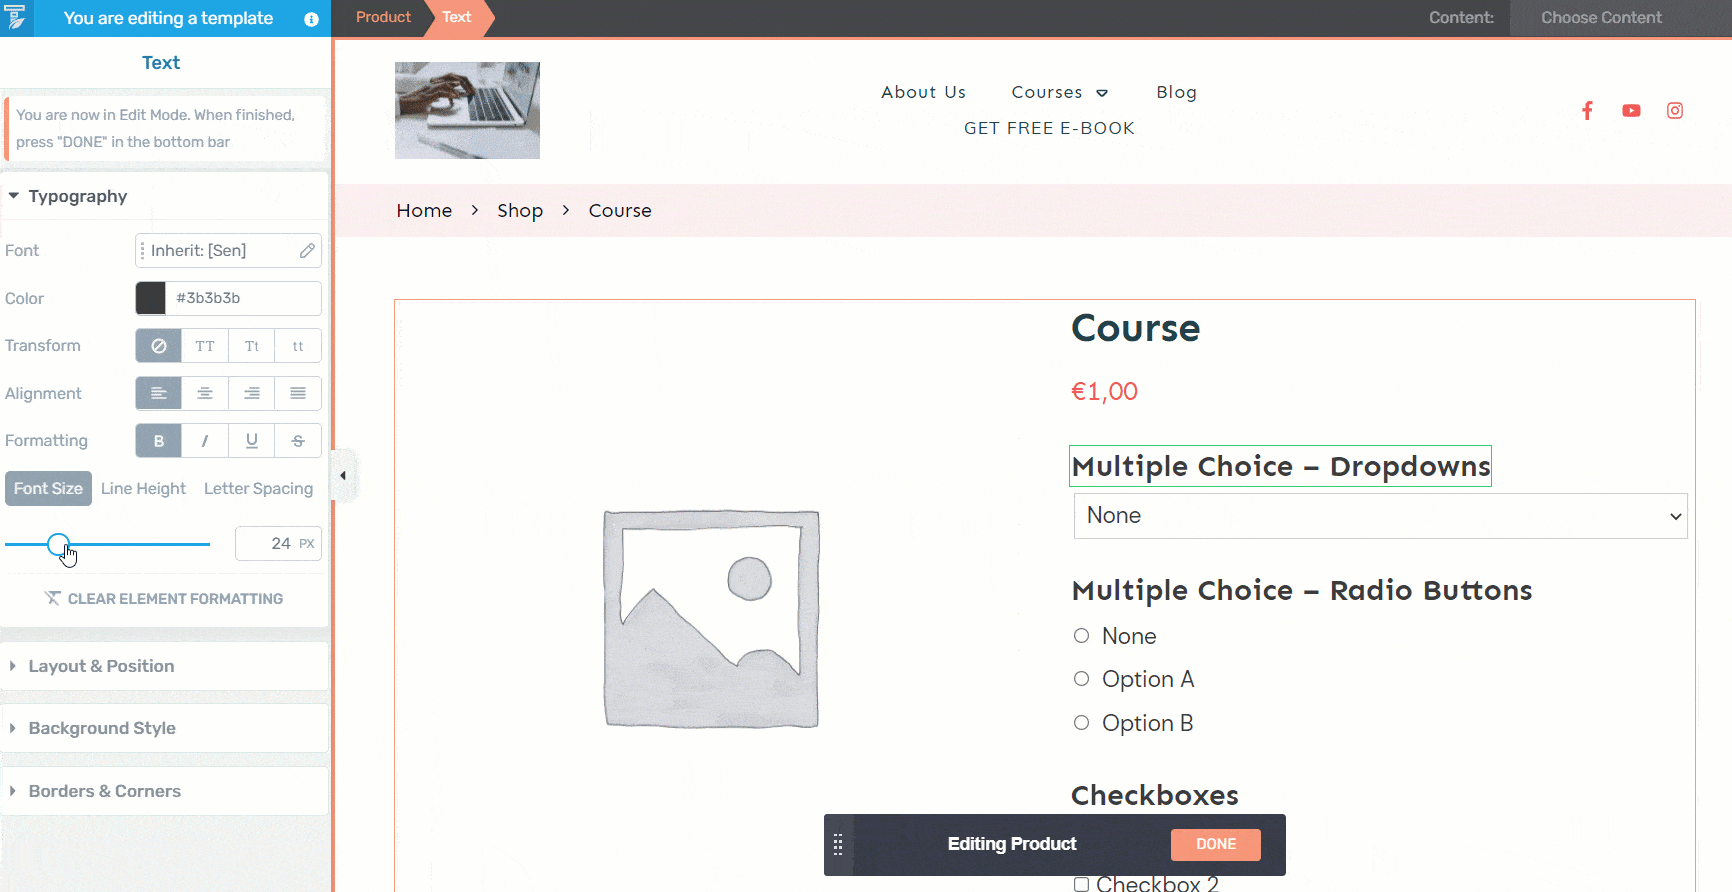Select the Option B radio button

click(1081, 723)
